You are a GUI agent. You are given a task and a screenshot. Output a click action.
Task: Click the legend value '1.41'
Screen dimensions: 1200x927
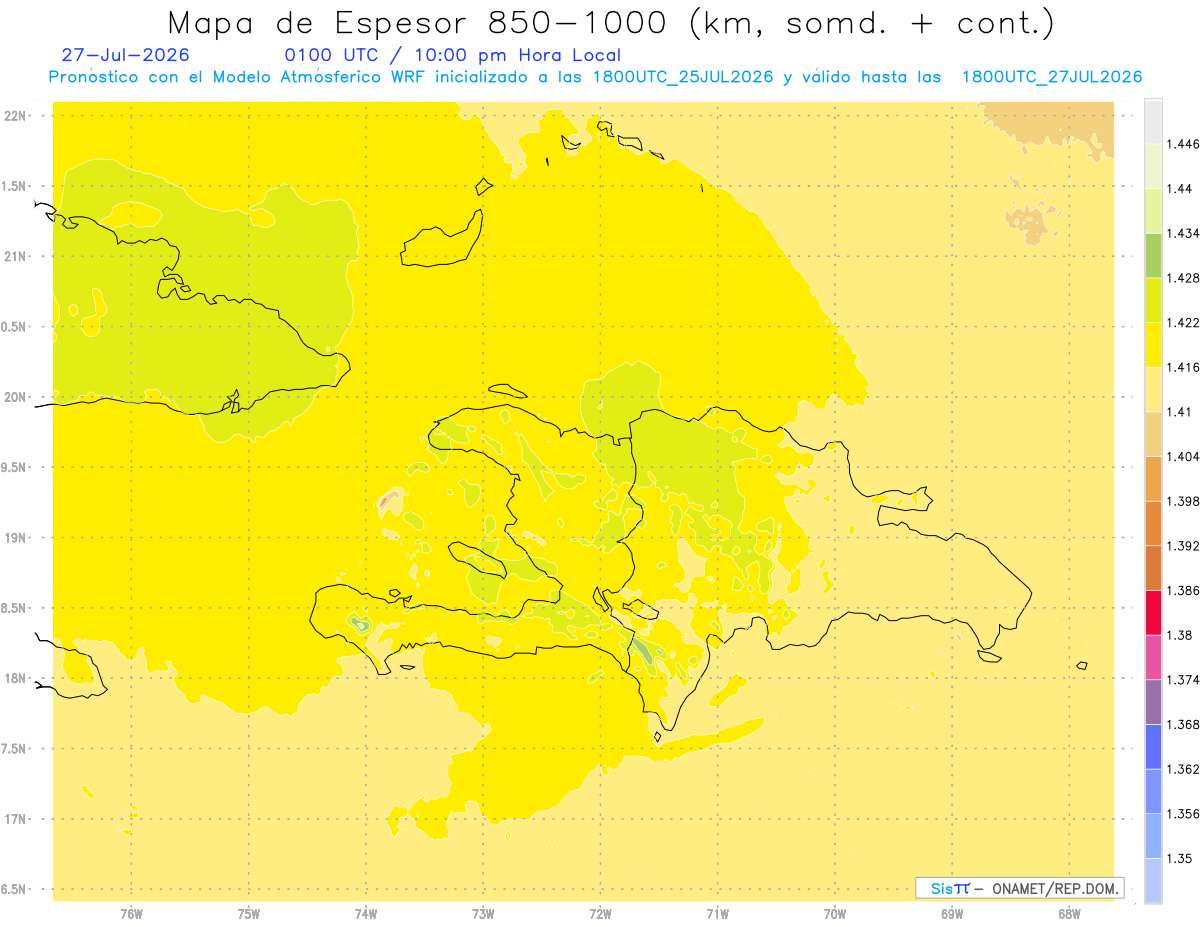click(x=1180, y=412)
